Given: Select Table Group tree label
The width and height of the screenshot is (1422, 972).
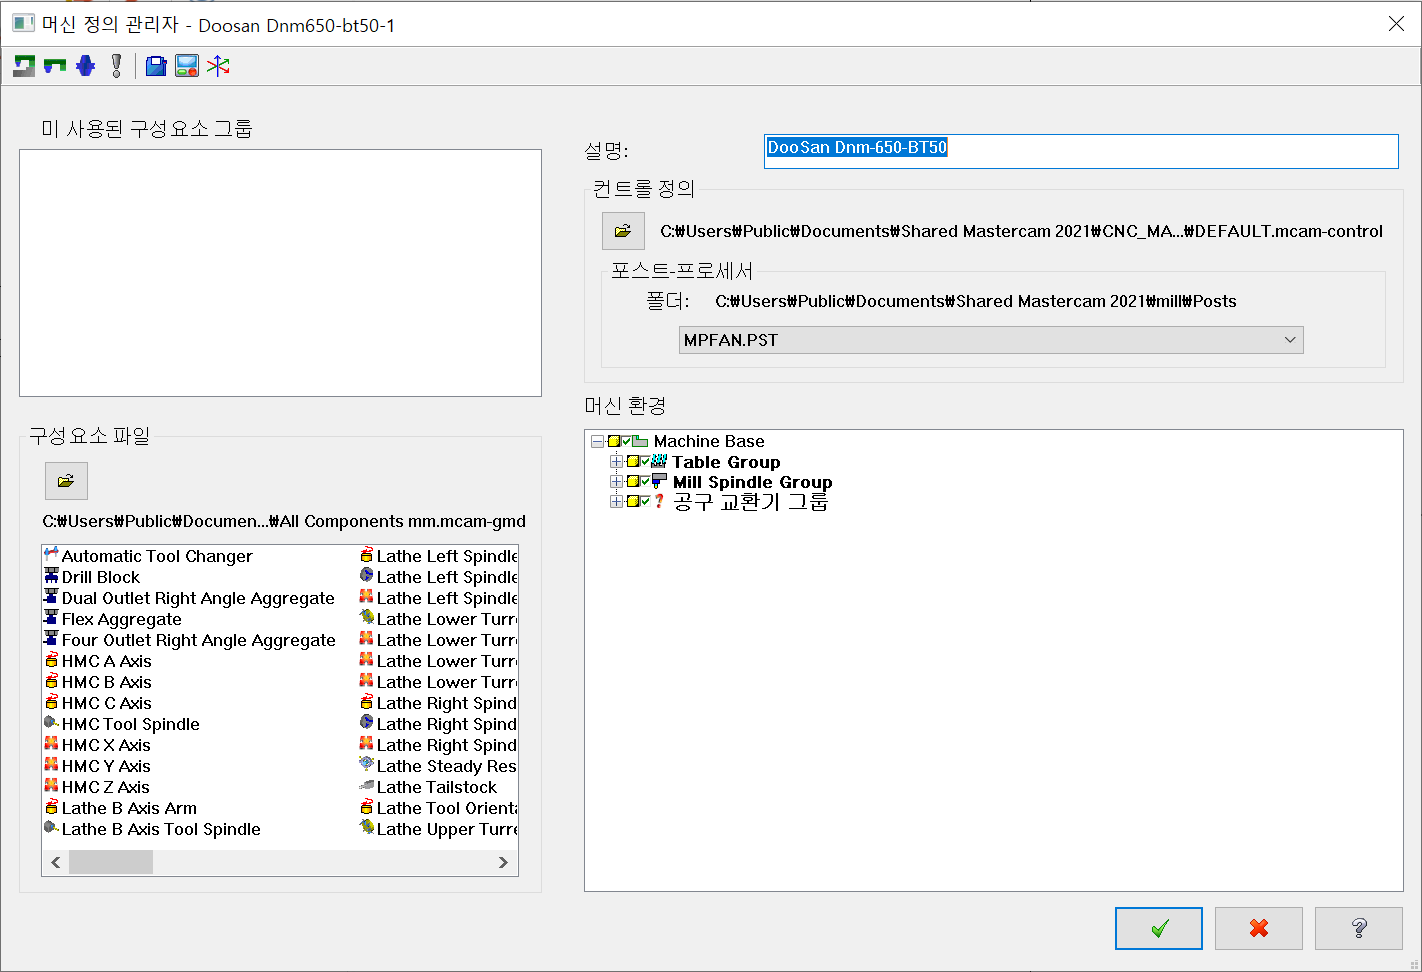Looking at the screenshot, I should 726,462.
